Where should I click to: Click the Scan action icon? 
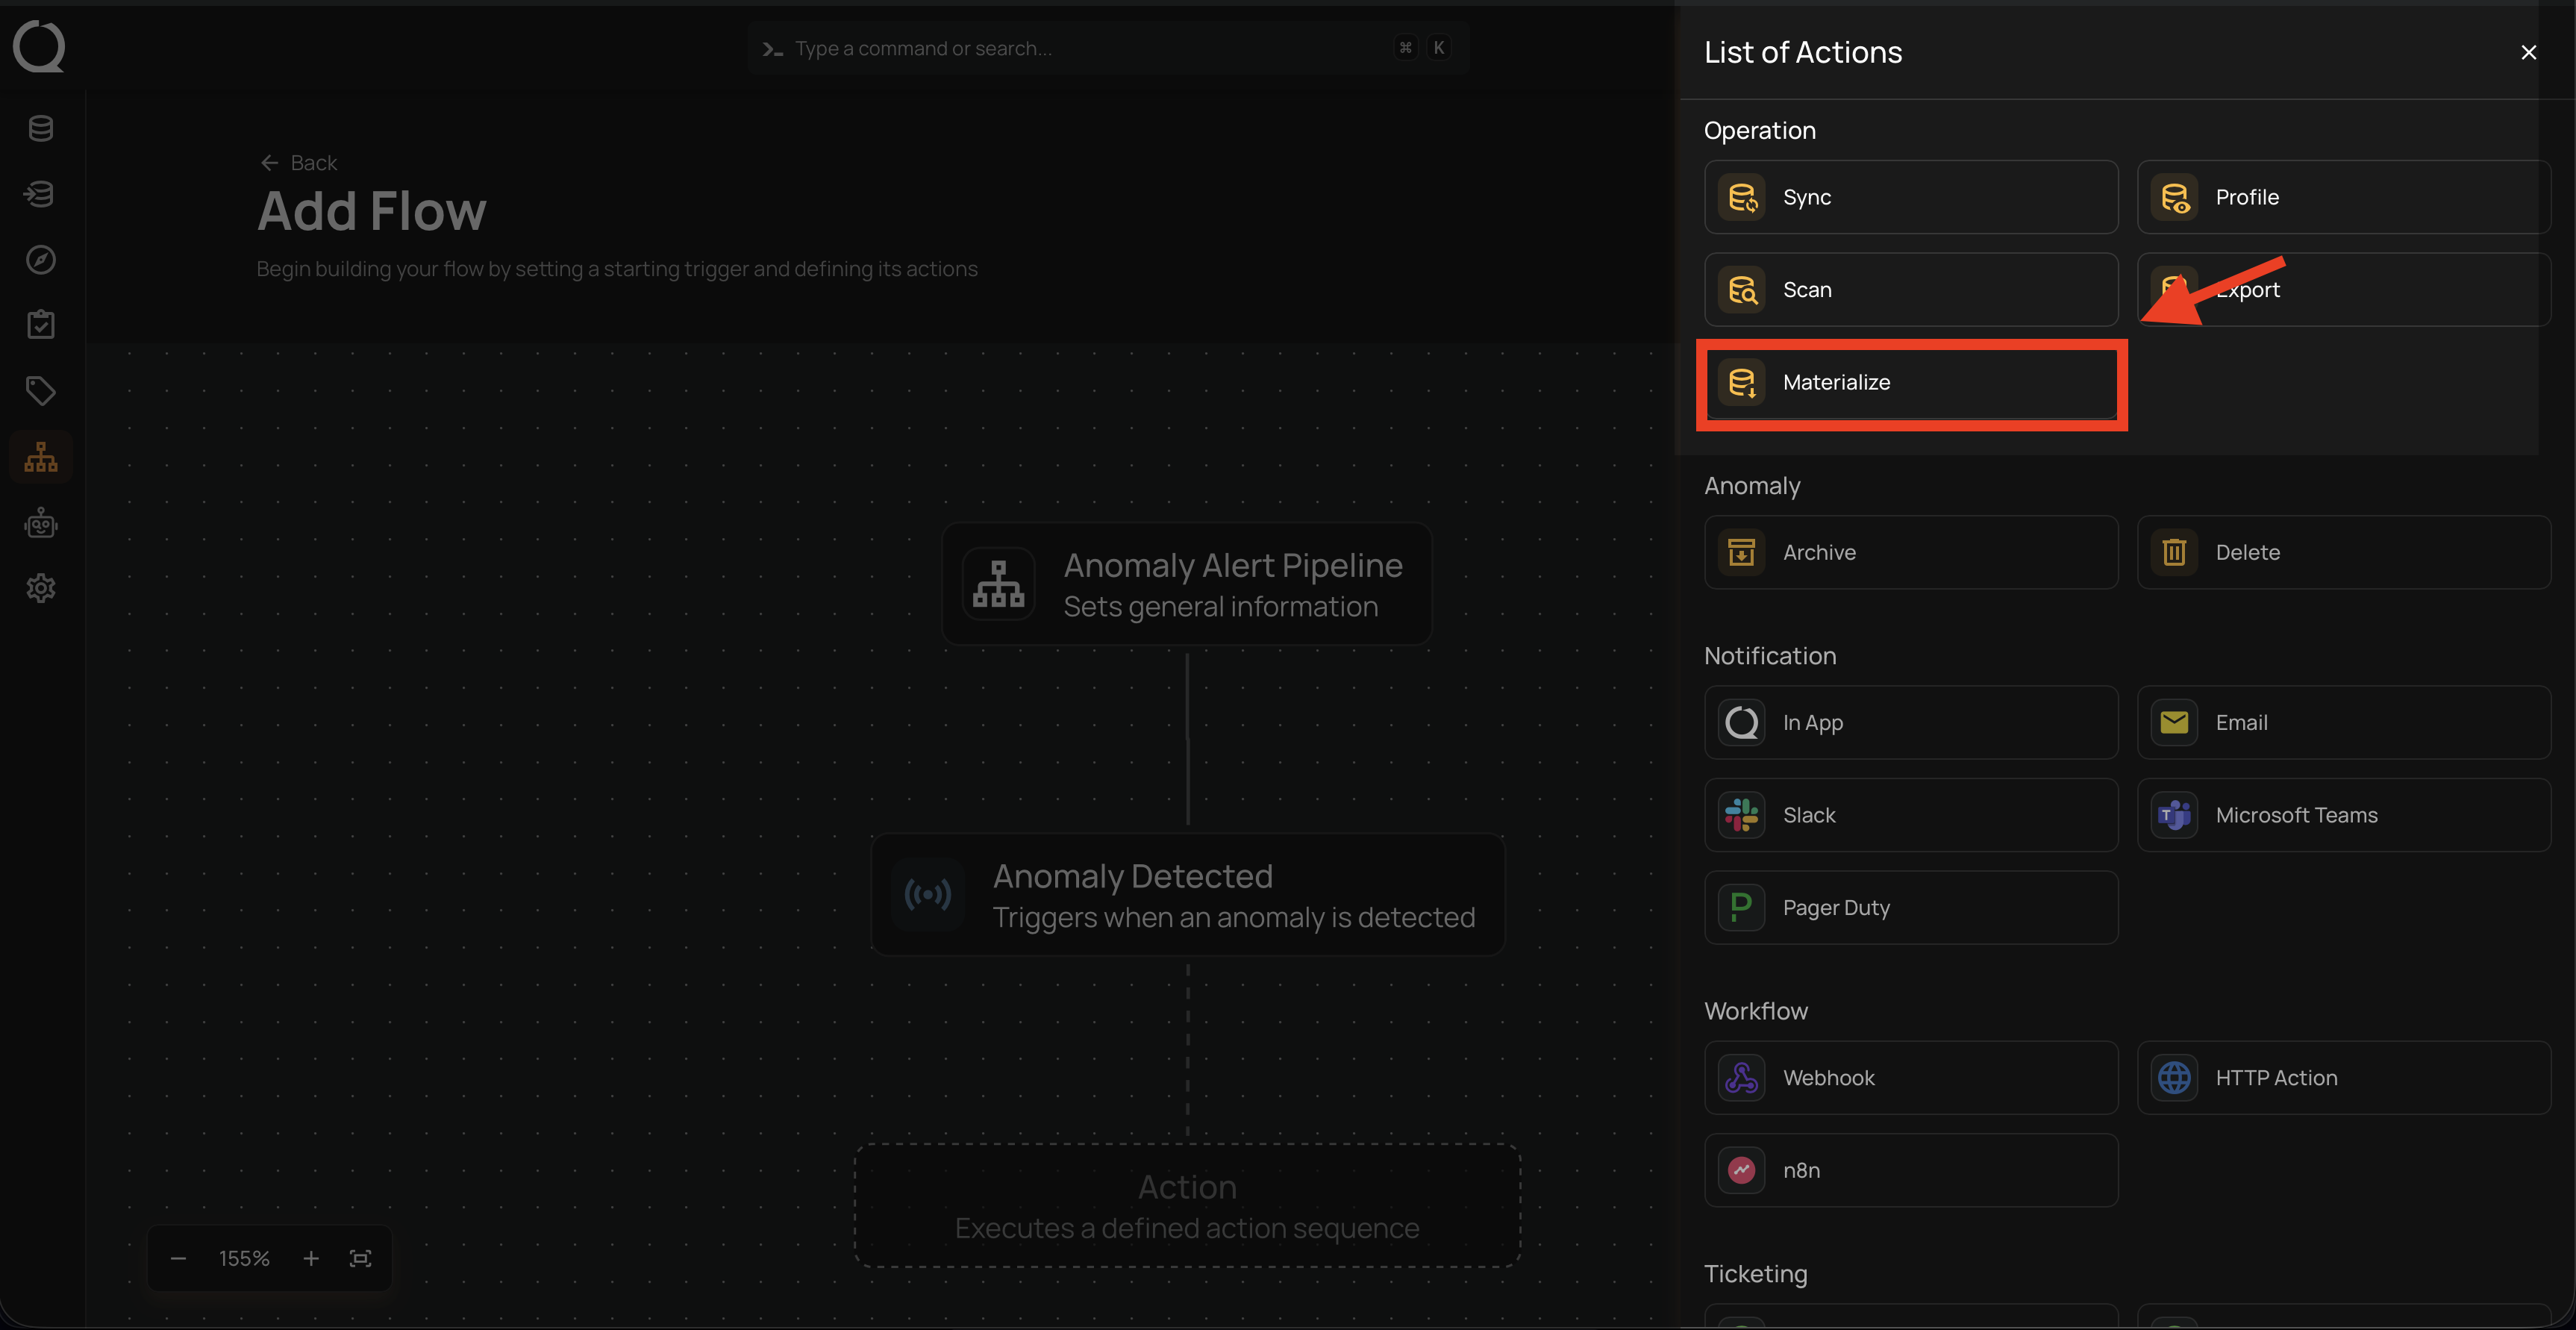pos(1742,290)
